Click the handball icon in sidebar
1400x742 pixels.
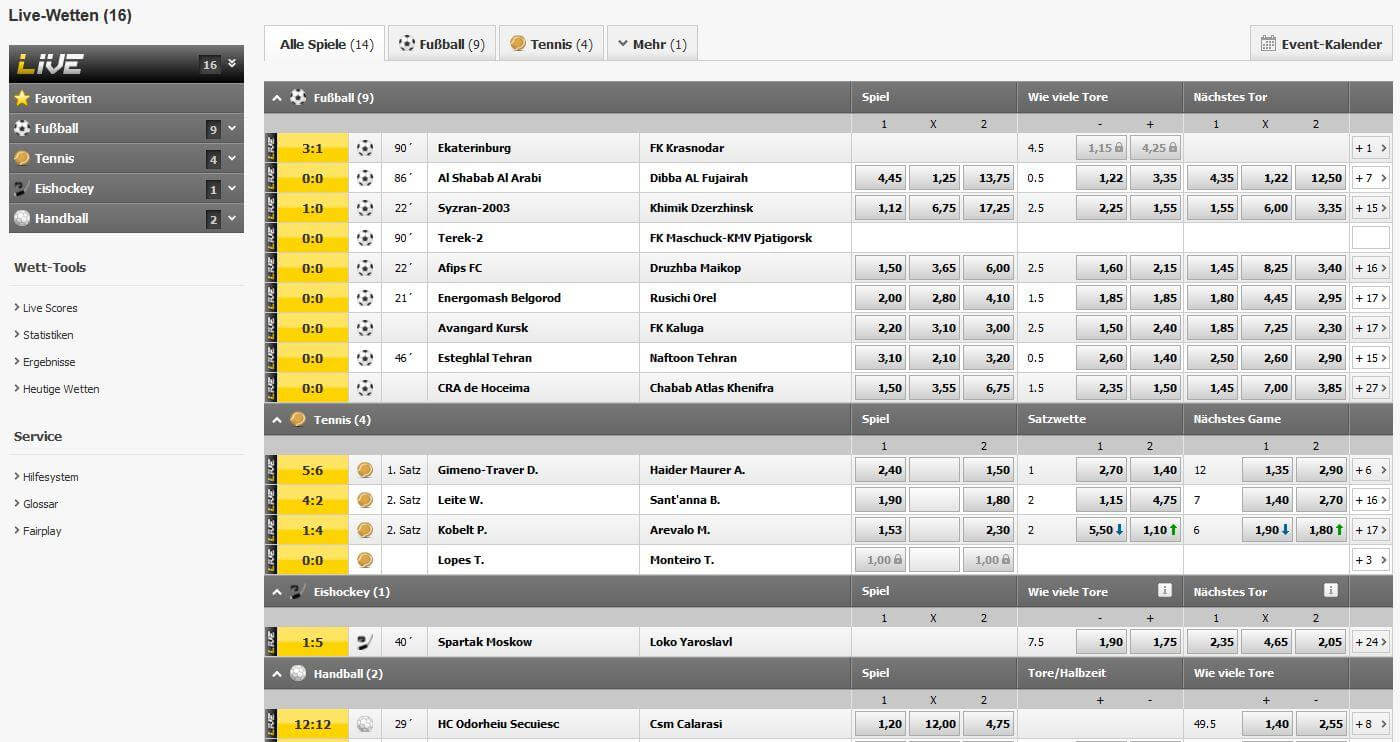(x=22, y=218)
